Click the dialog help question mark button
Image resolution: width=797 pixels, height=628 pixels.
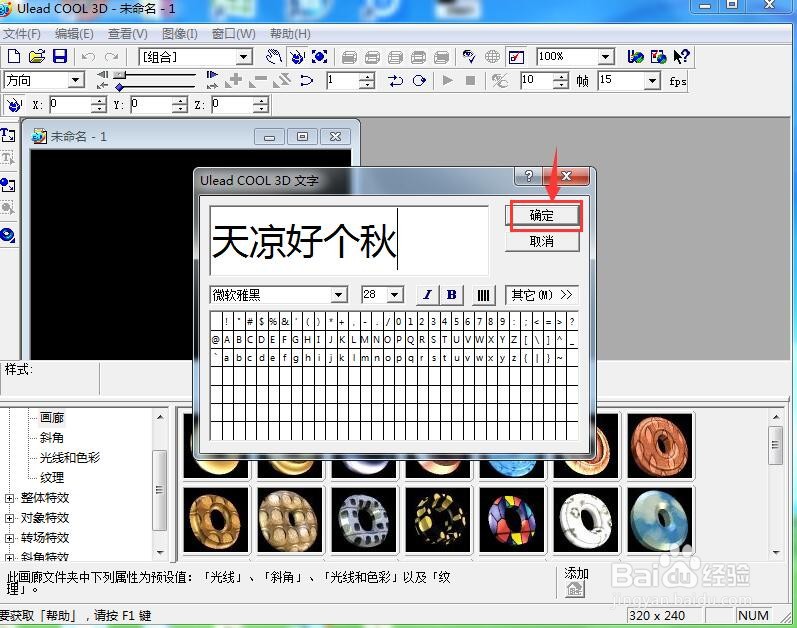pyautogui.click(x=529, y=176)
